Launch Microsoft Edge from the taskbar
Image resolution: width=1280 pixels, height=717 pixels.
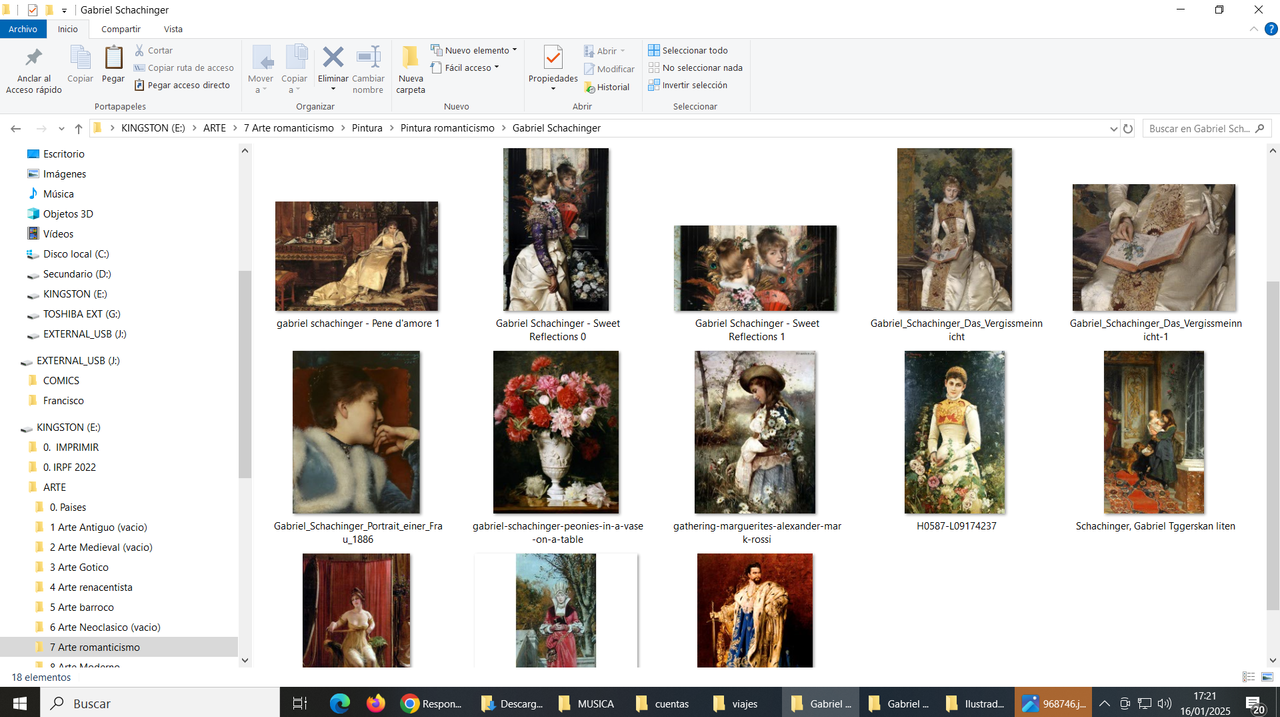click(340, 703)
